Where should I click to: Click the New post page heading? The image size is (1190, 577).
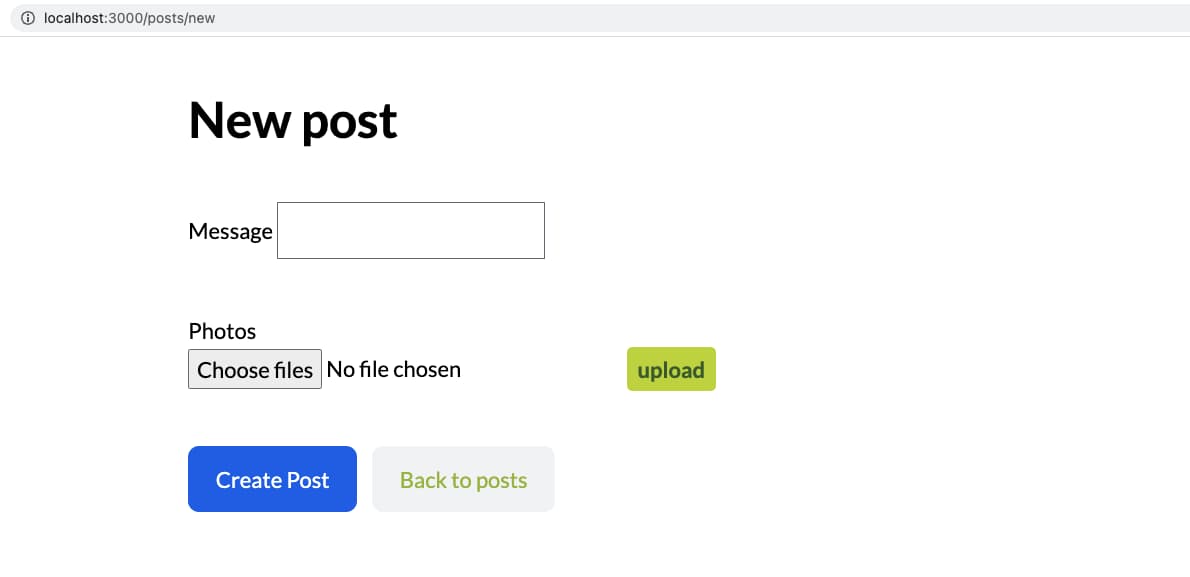(292, 120)
